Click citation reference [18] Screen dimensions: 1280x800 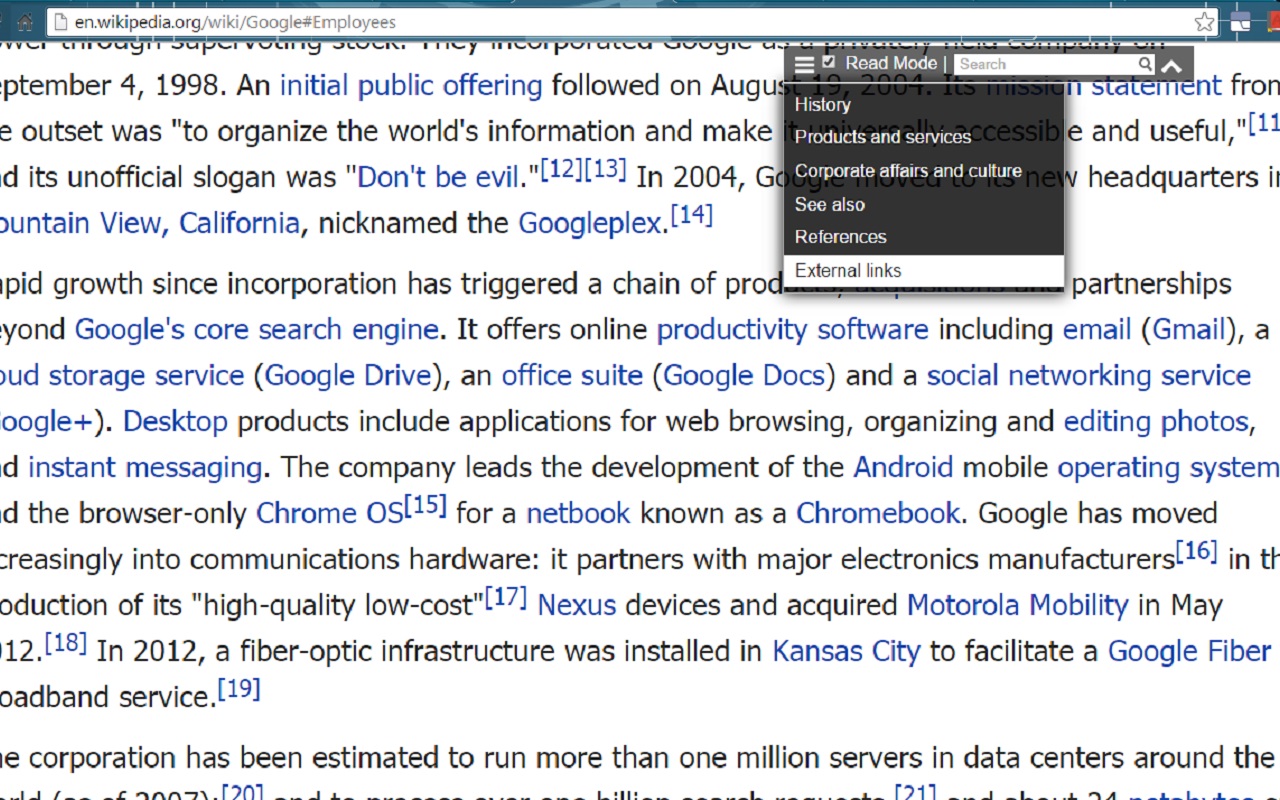[66, 642]
